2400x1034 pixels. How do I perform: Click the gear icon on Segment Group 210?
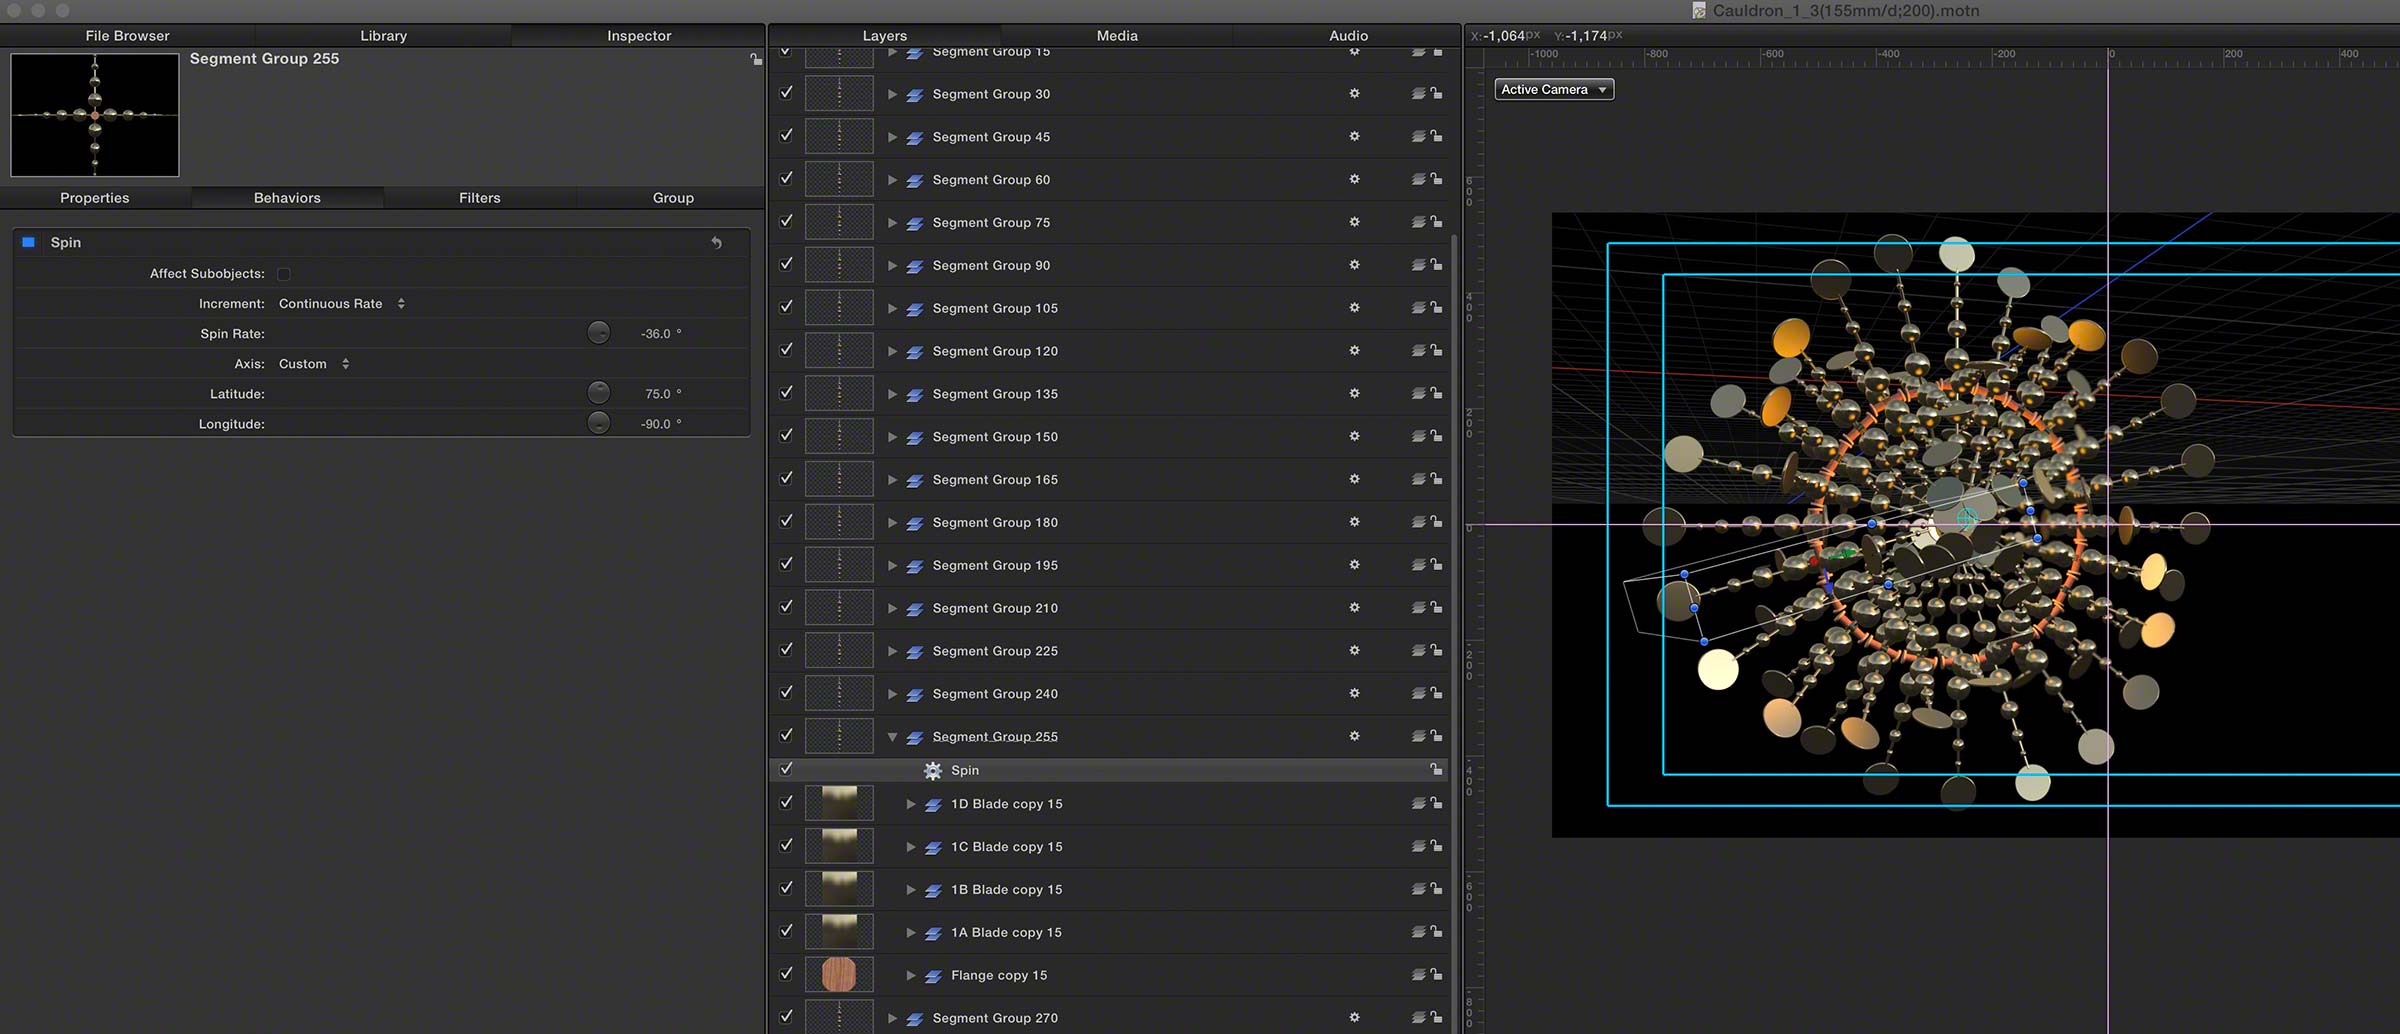[1354, 607]
